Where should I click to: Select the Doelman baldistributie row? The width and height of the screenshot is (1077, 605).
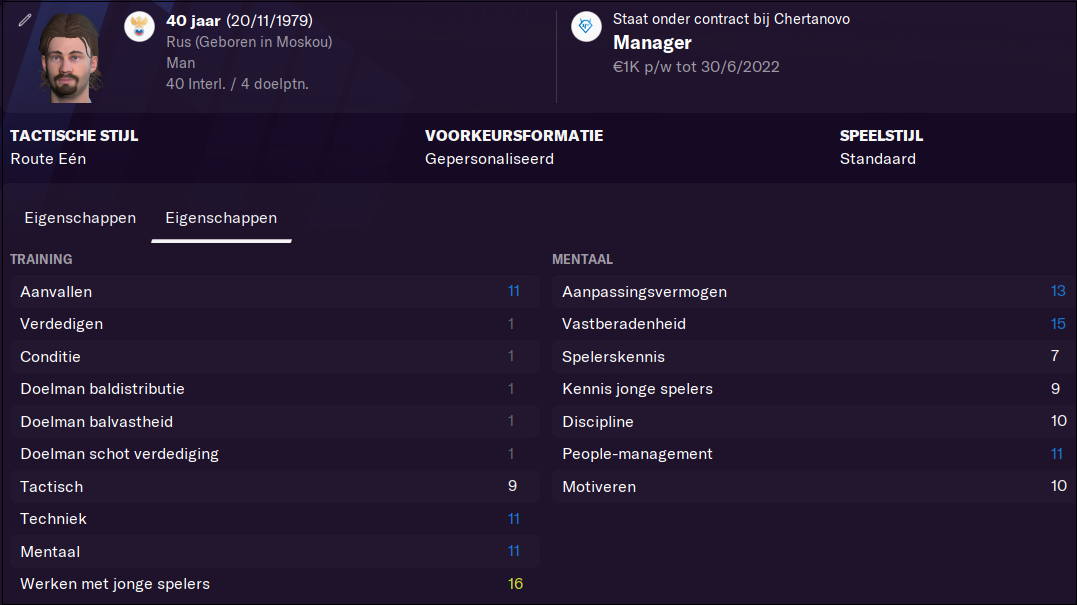[x=275, y=389]
